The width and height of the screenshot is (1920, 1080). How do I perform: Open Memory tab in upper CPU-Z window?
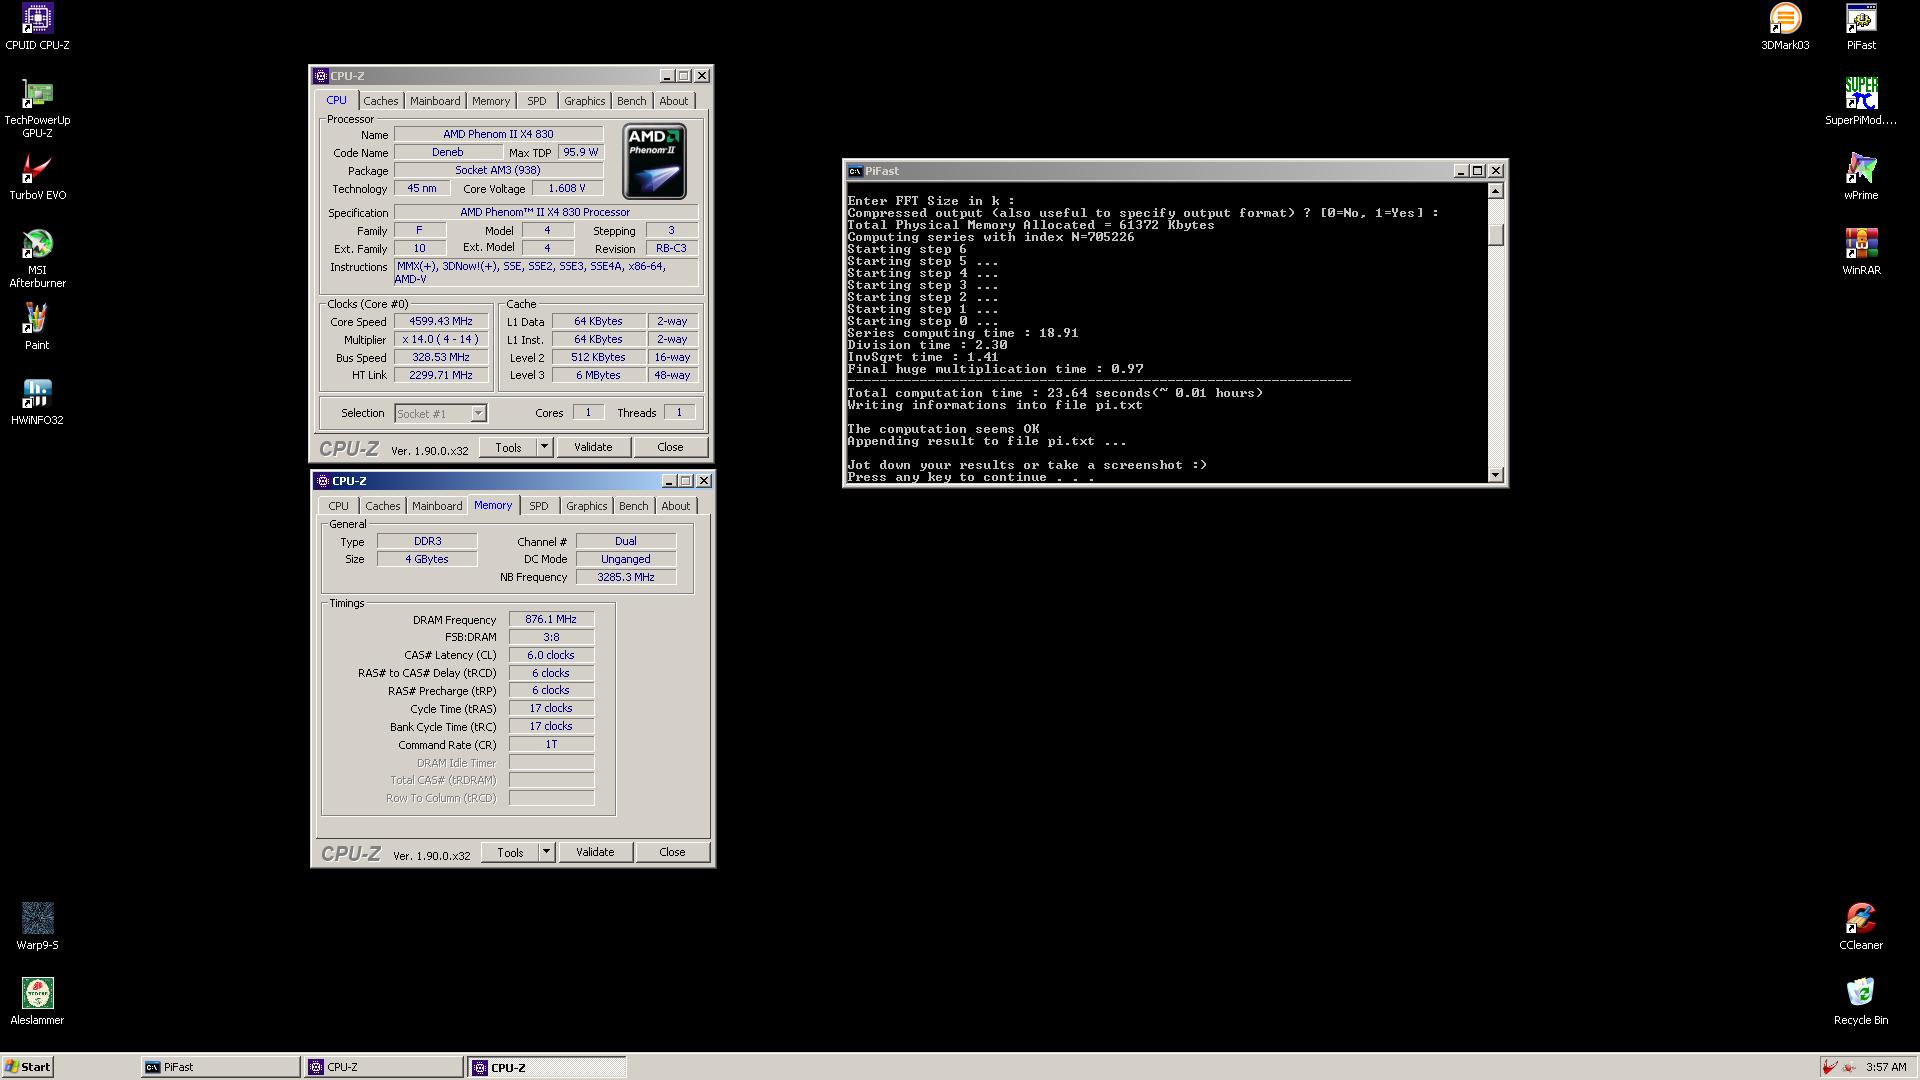(491, 101)
